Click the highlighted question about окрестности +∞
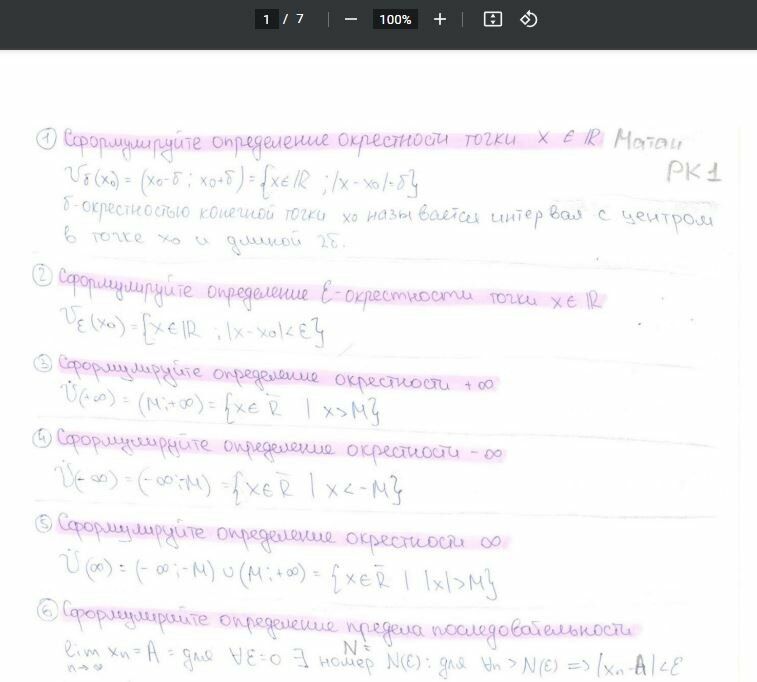The height and width of the screenshot is (682, 757). [x=278, y=376]
